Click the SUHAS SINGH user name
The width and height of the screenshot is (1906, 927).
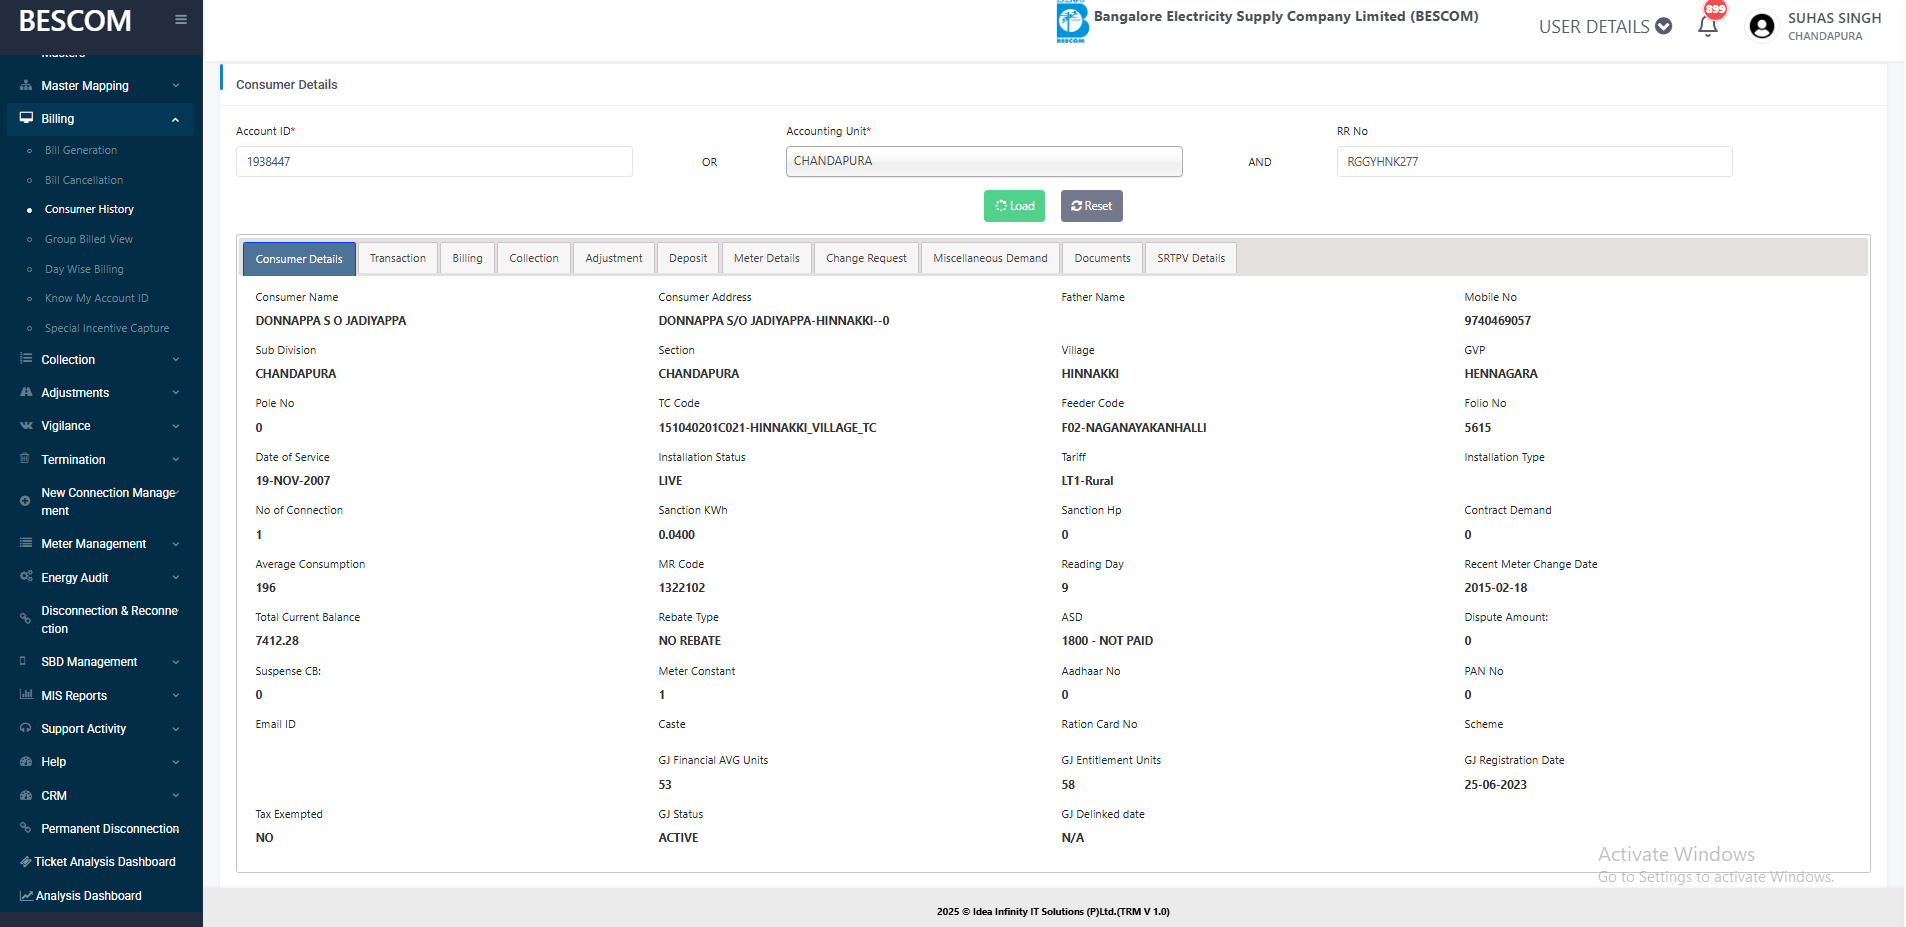click(x=1834, y=18)
